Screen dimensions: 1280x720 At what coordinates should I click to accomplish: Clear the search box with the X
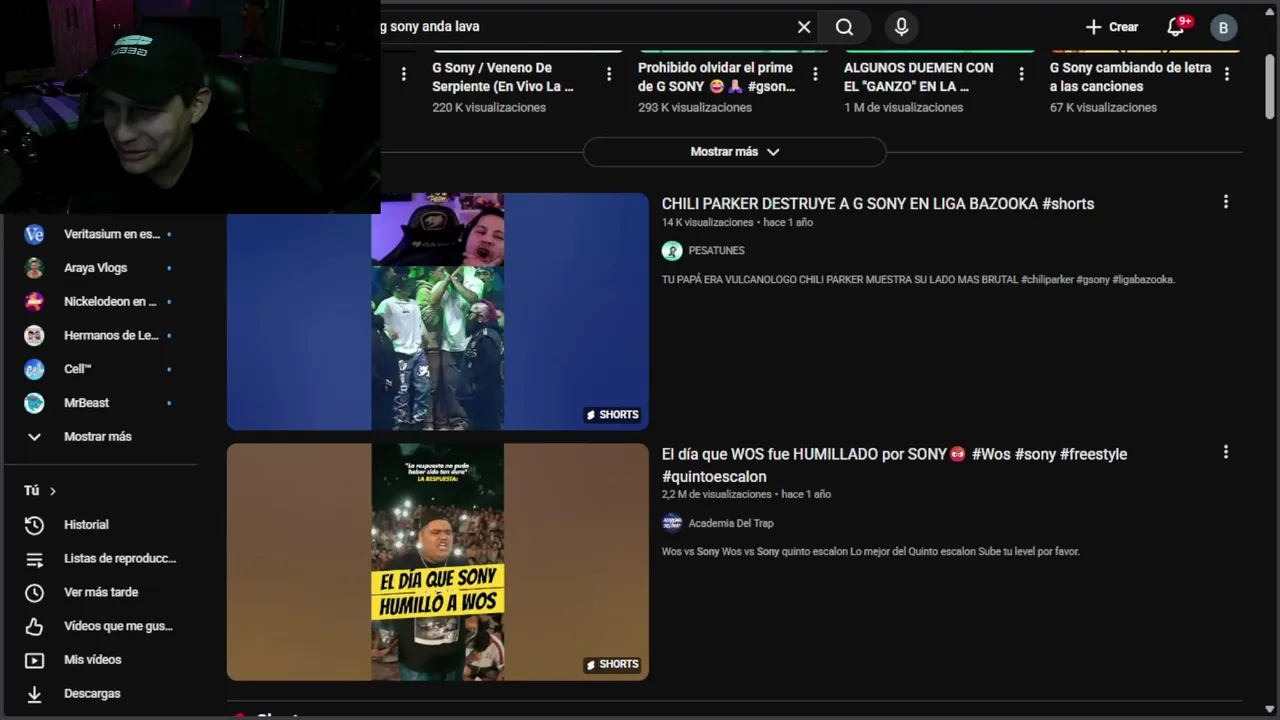804,27
